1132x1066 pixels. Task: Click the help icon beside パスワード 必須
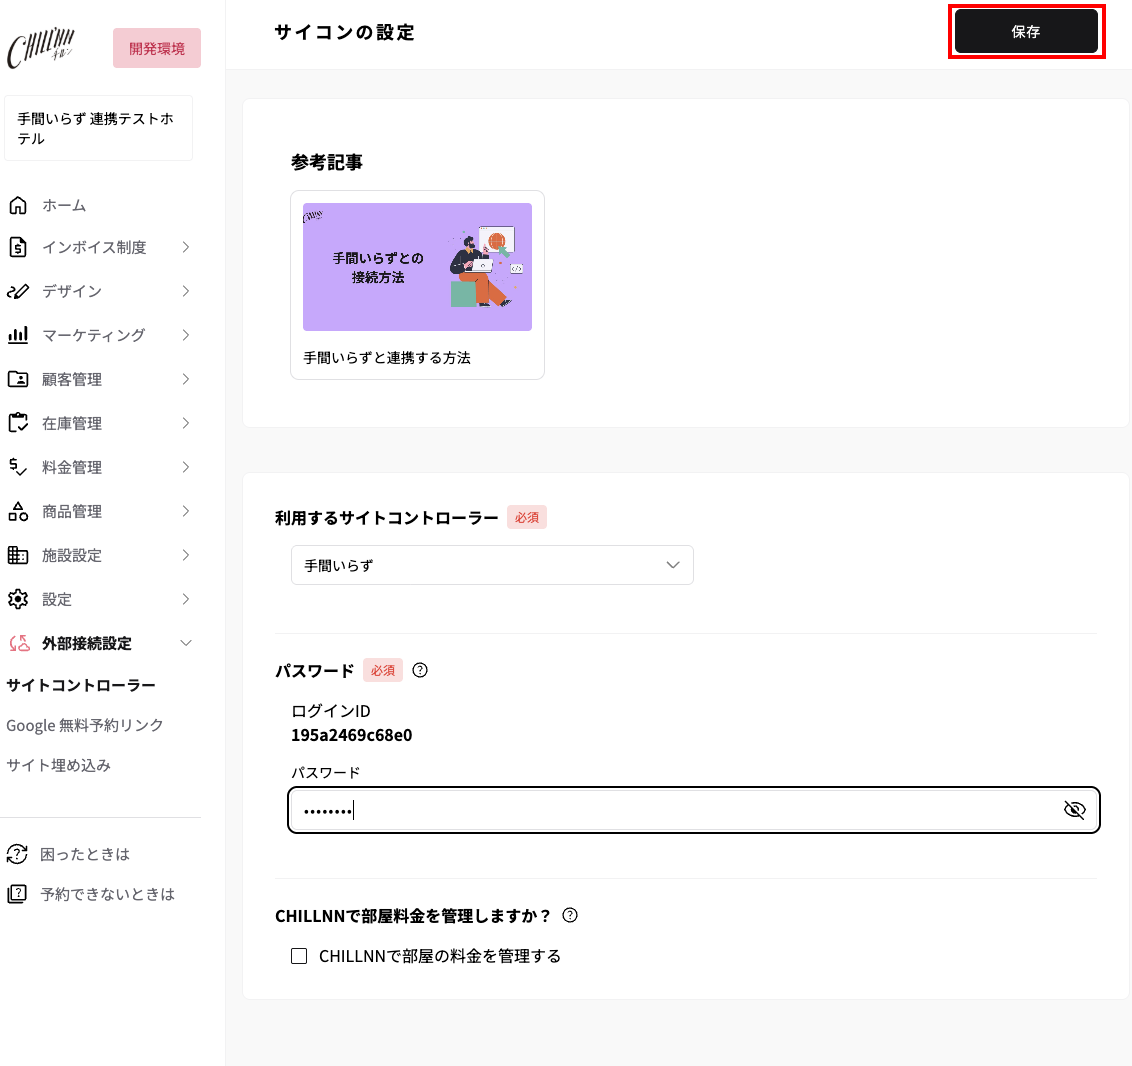tap(419, 670)
